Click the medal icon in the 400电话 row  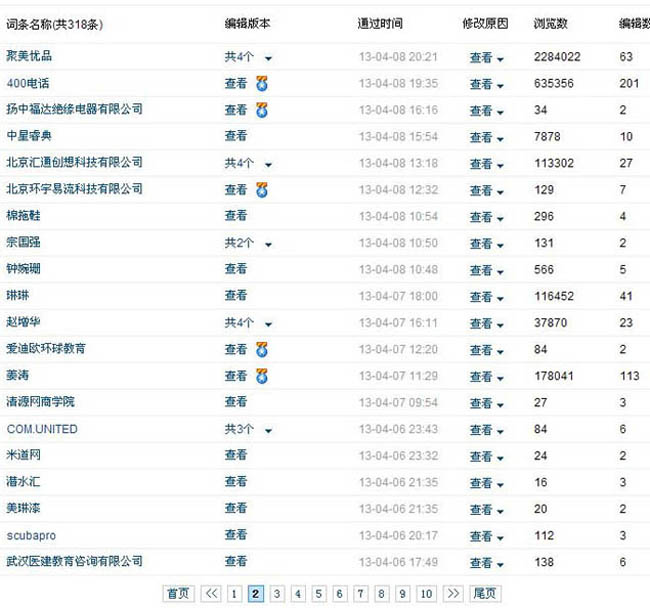pyautogui.click(x=262, y=84)
